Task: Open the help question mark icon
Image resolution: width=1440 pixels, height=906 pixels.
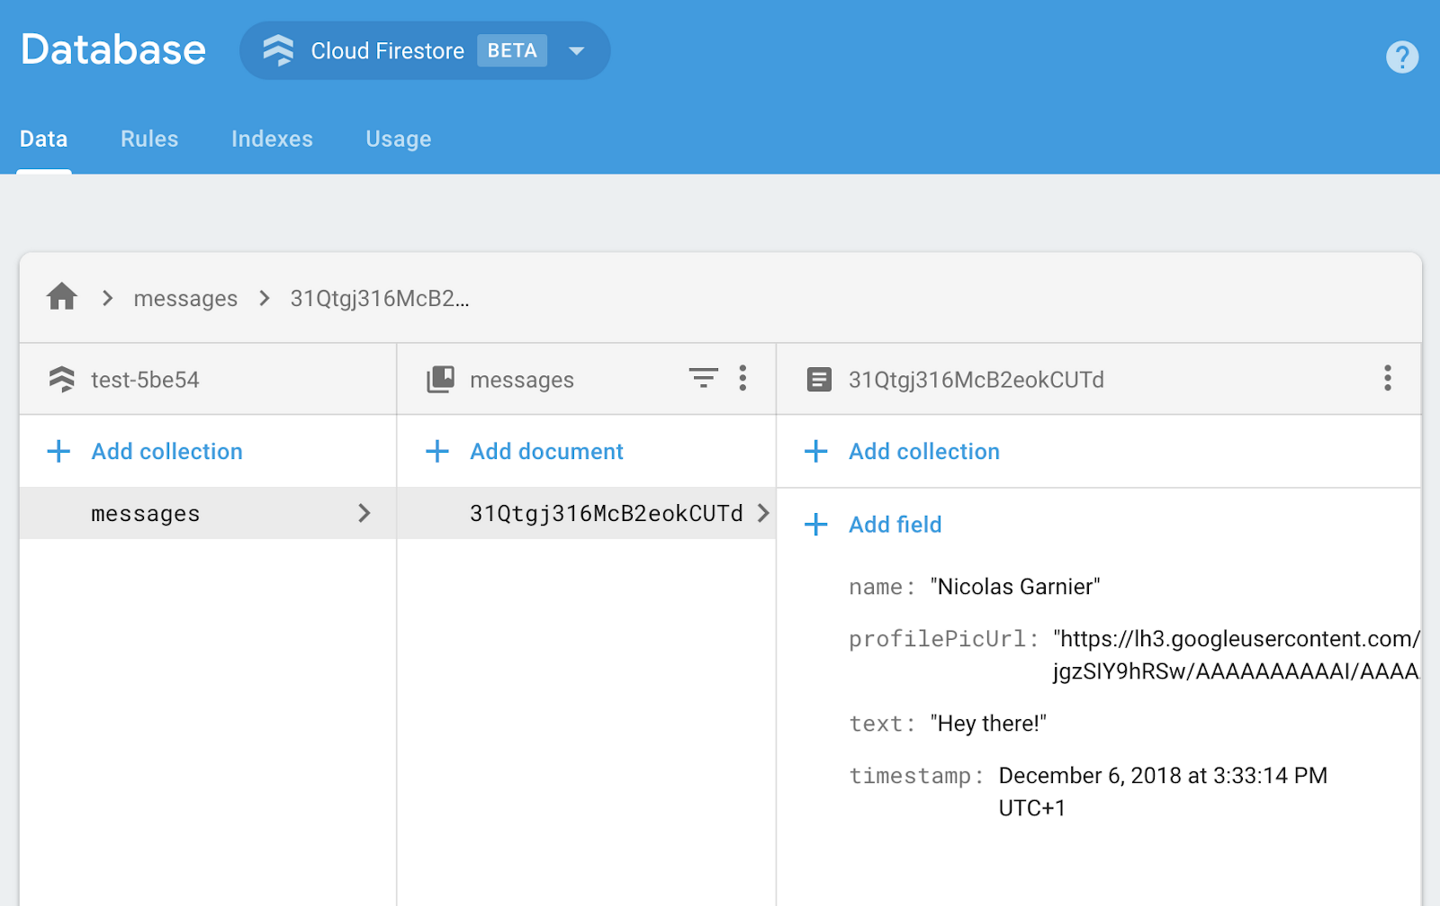Action: (x=1402, y=57)
